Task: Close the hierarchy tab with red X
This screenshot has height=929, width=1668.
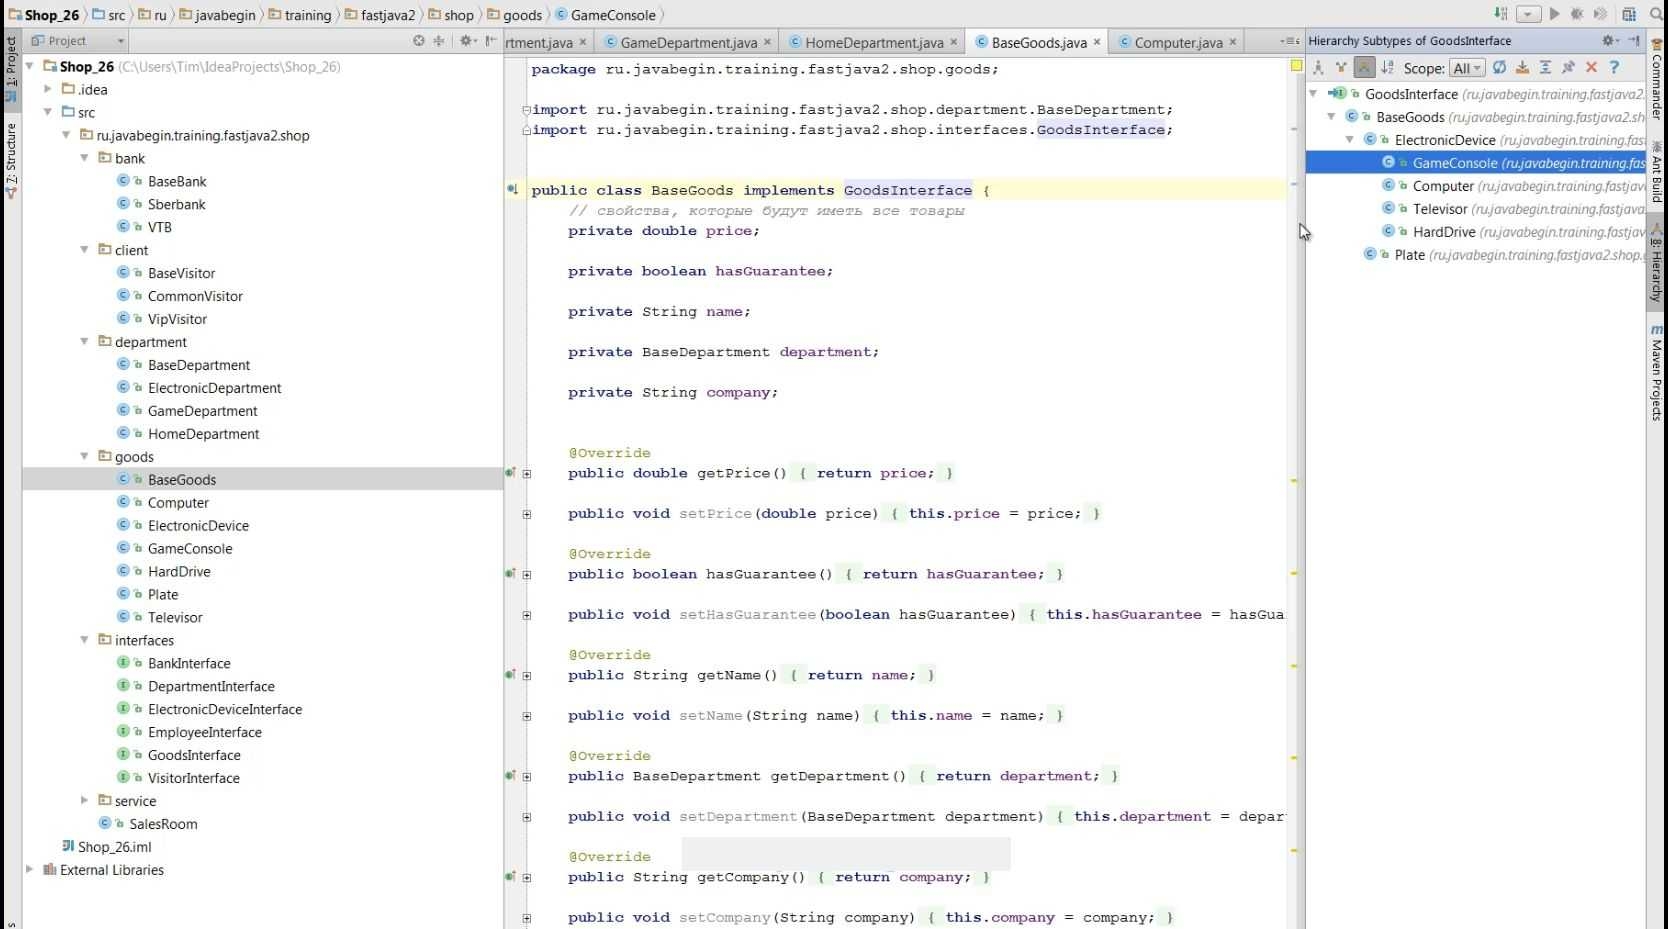Action: (x=1591, y=67)
